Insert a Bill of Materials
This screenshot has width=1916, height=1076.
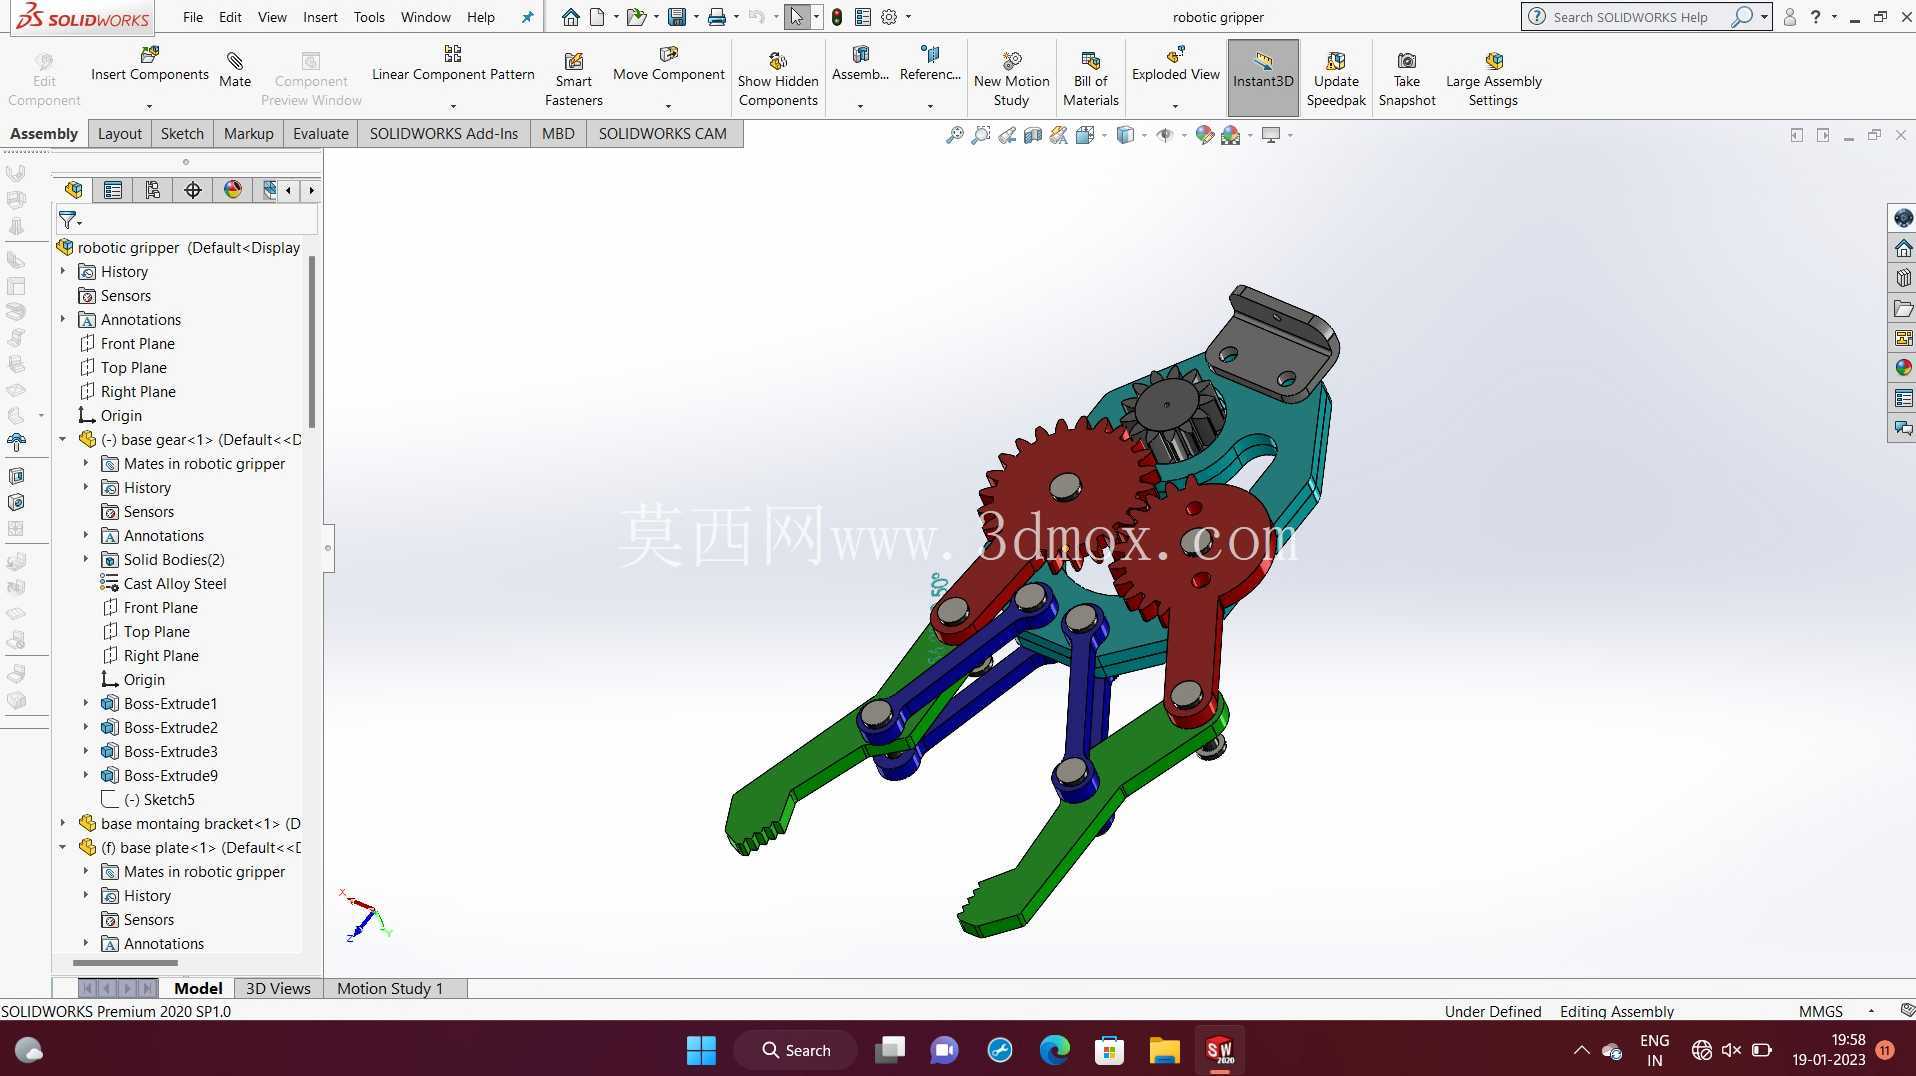[1090, 78]
